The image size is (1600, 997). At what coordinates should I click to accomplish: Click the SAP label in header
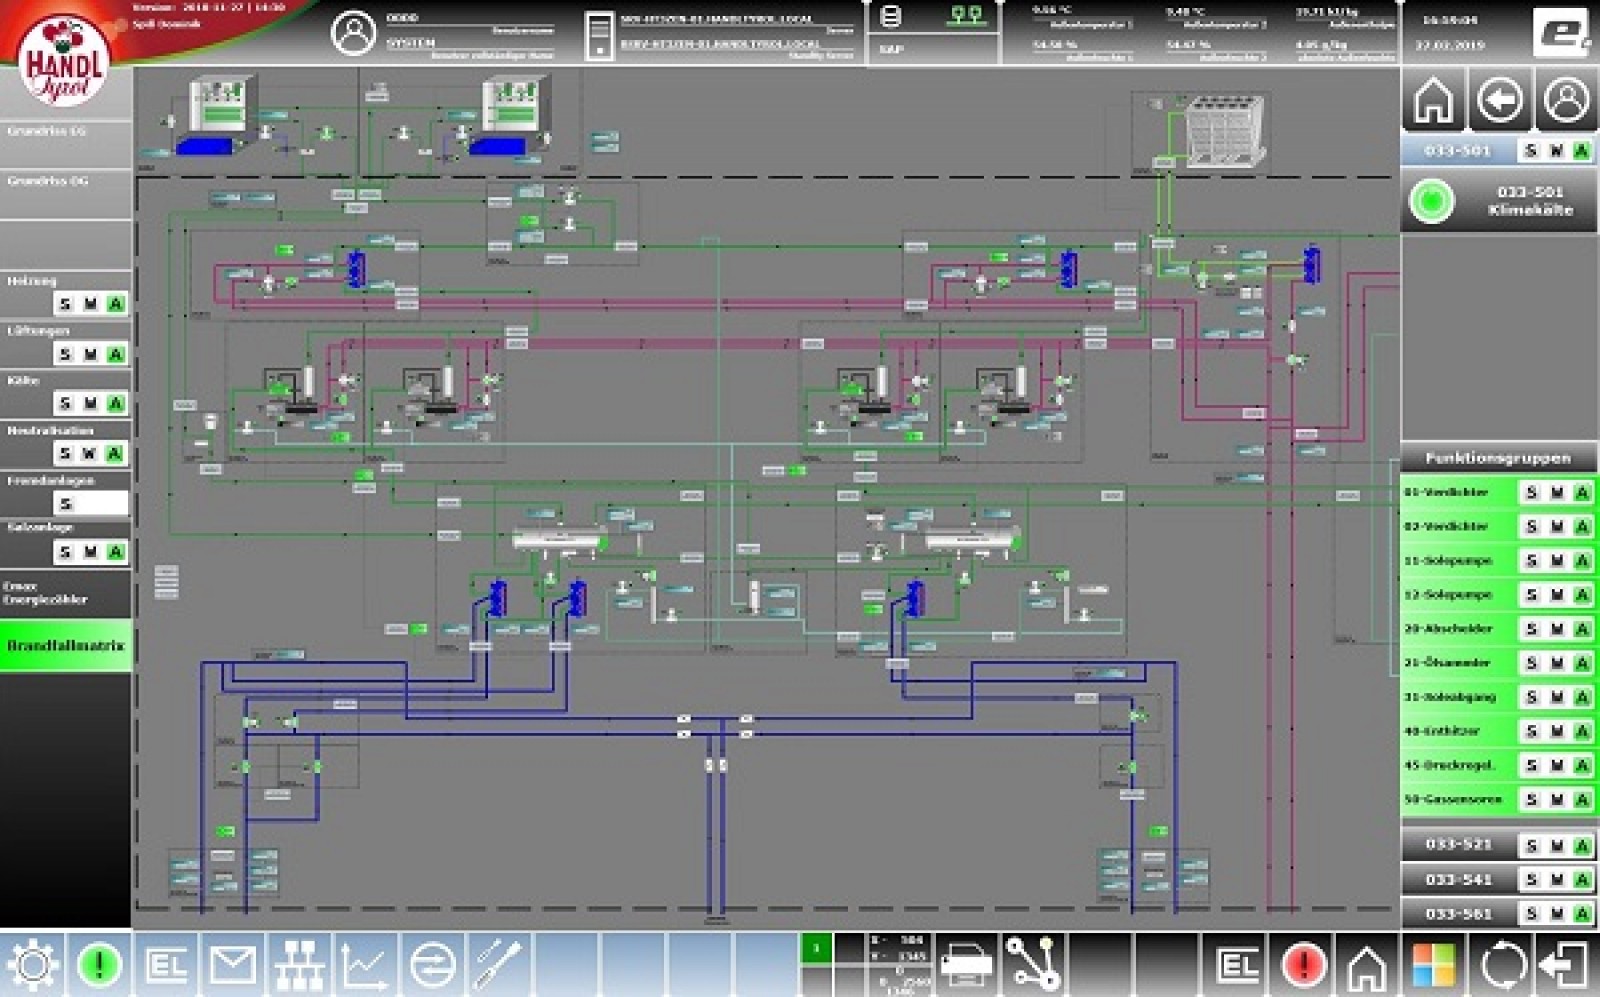click(x=891, y=49)
